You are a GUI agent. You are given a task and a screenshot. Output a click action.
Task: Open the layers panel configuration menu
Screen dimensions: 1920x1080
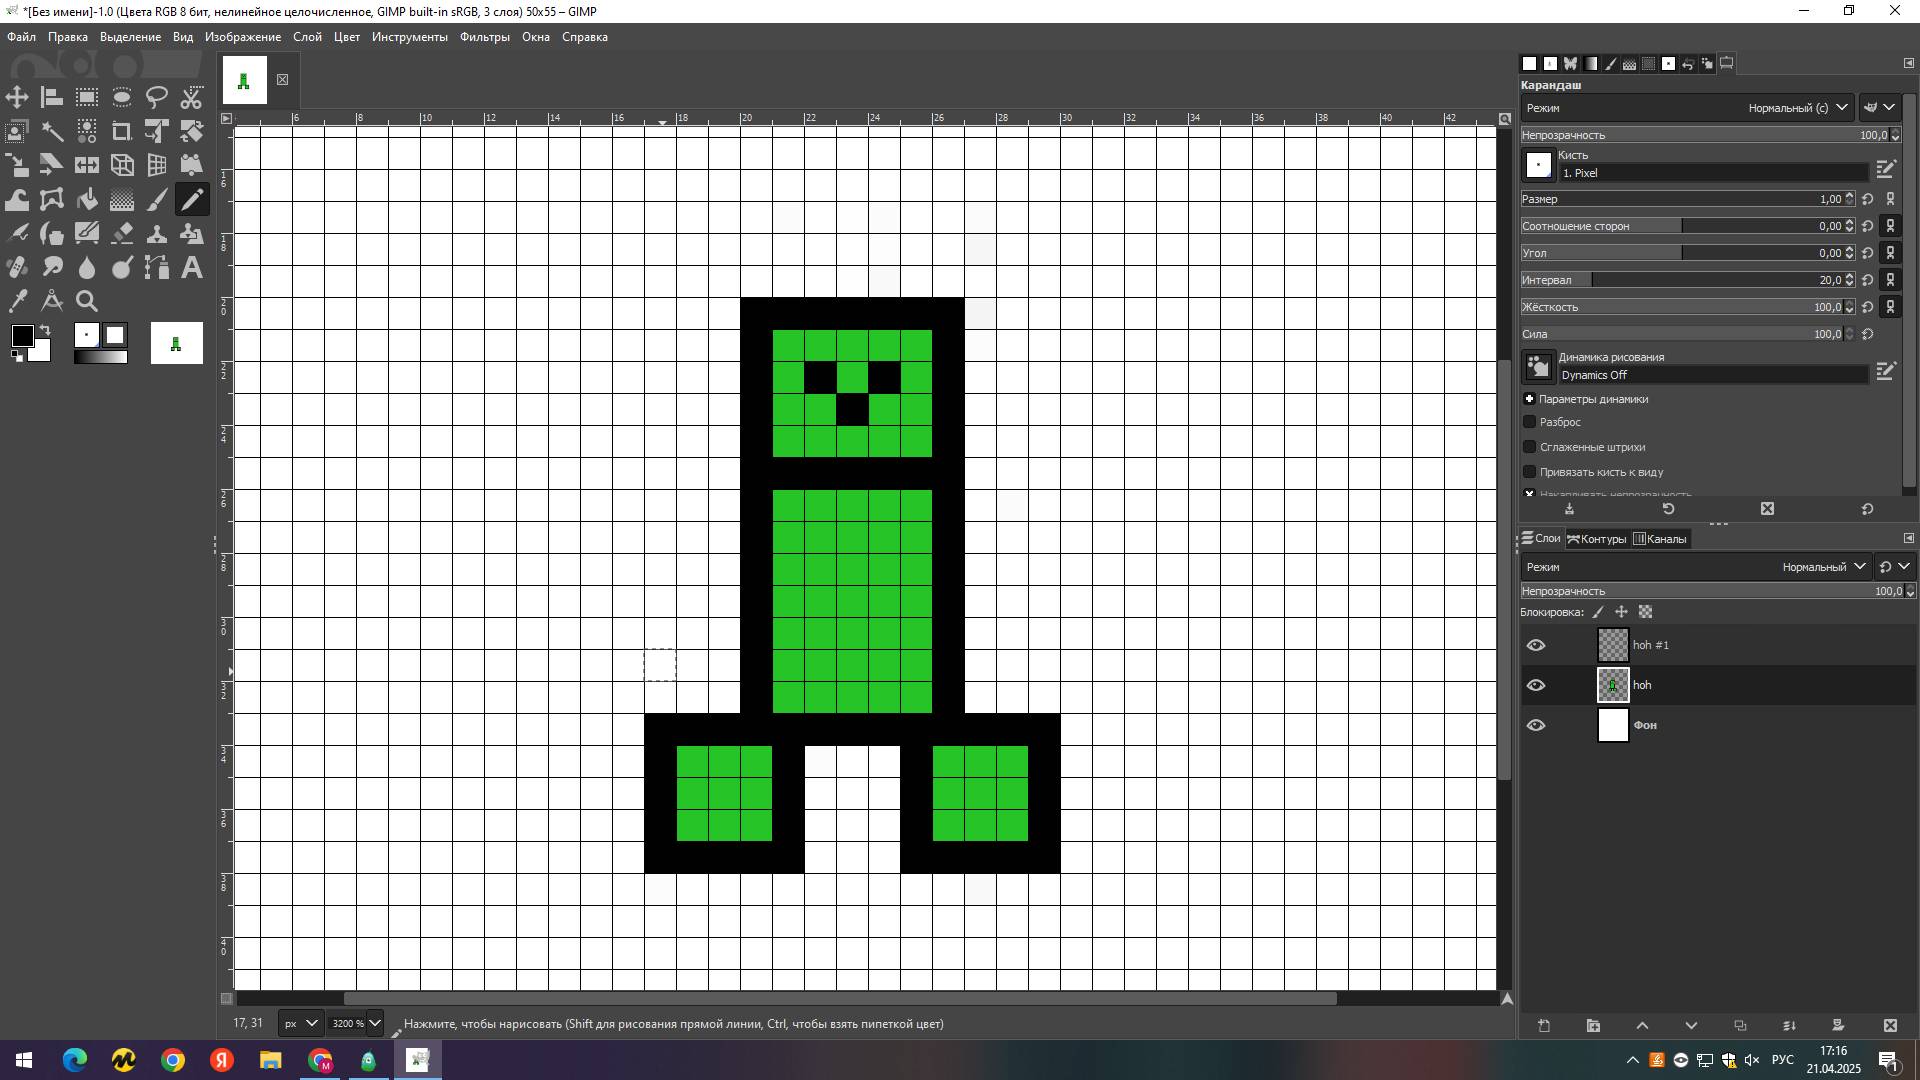pos(1908,538)
